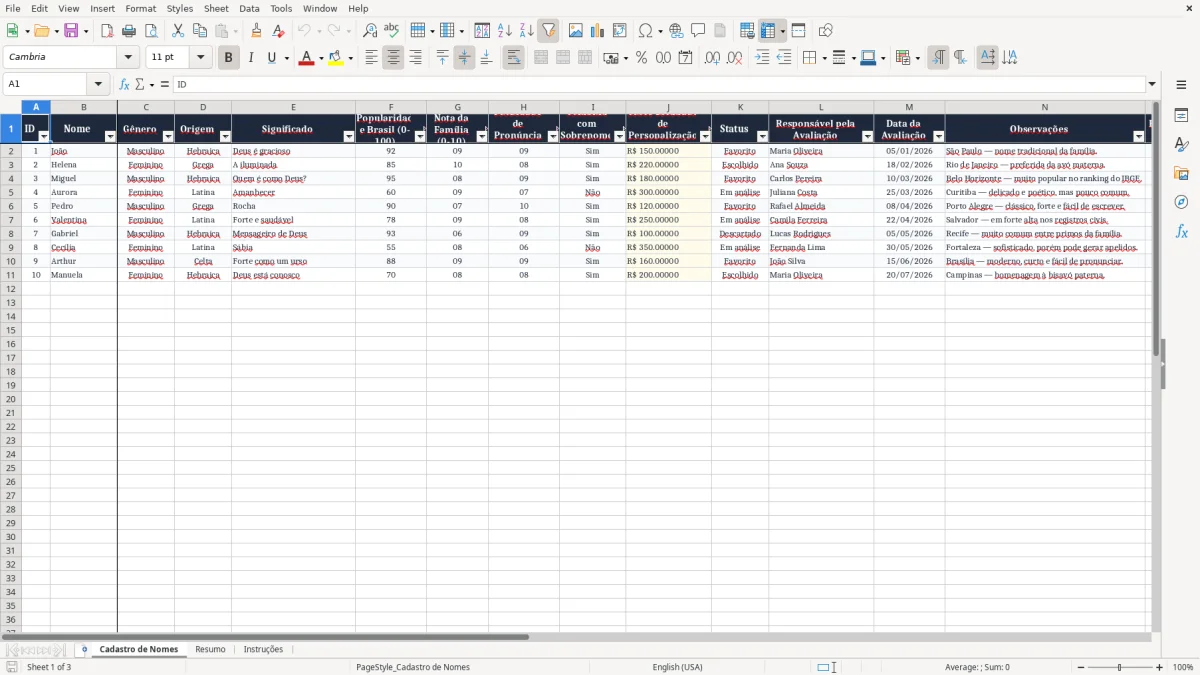
Task: Toggle Wrap Text button
Action: [x=513, y=58]
